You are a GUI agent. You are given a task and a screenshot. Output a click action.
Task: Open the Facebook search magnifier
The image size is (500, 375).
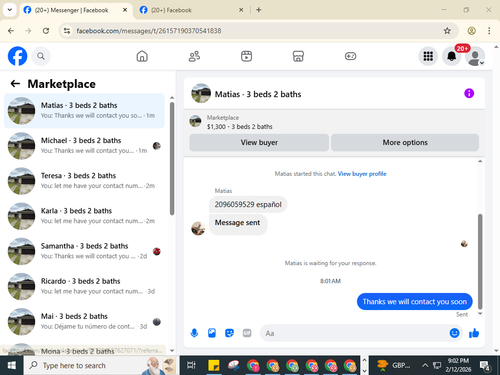pyautogui.click(x=41, y=56)
